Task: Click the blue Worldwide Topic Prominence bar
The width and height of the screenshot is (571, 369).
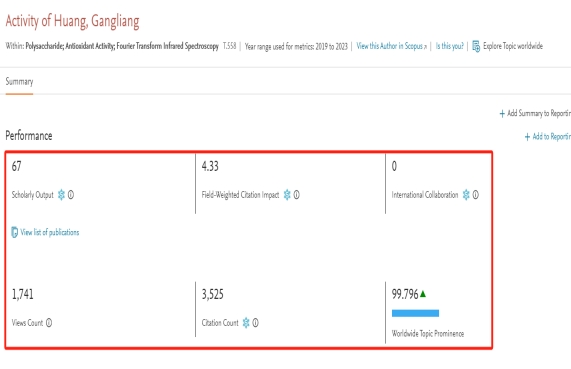Action: [416, 313]
